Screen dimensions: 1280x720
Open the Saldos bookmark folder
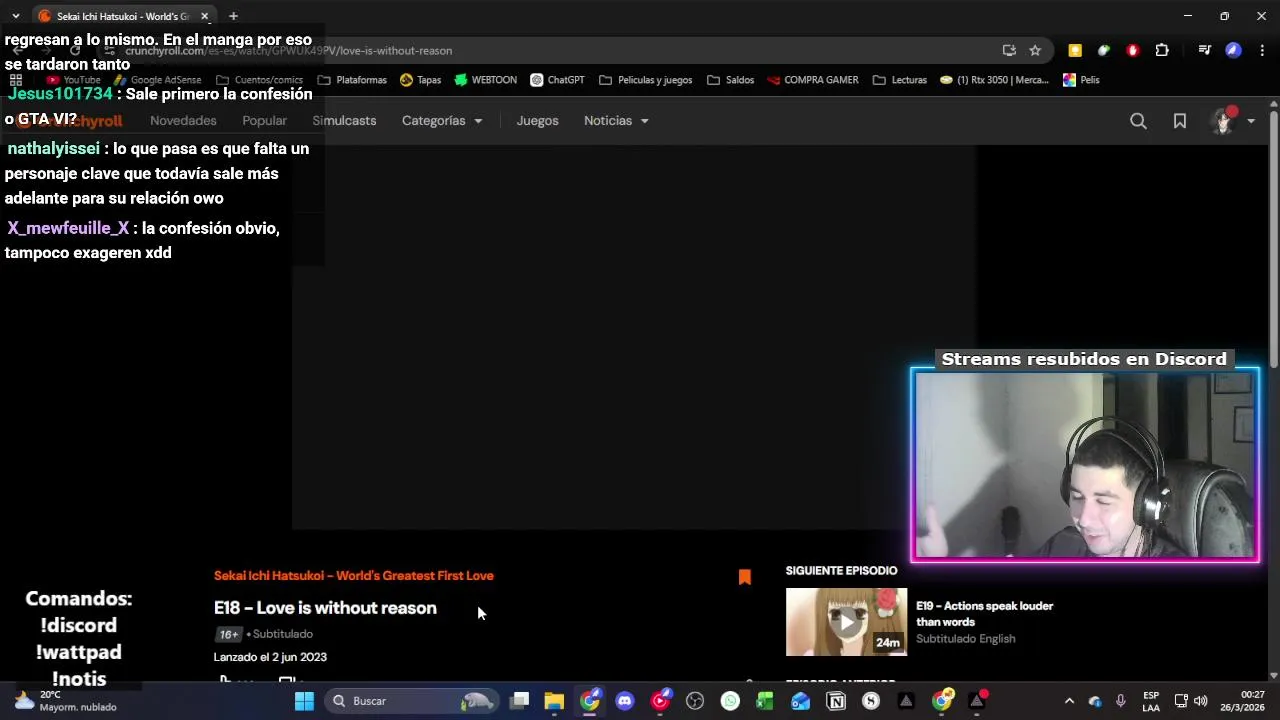[730, 80]
